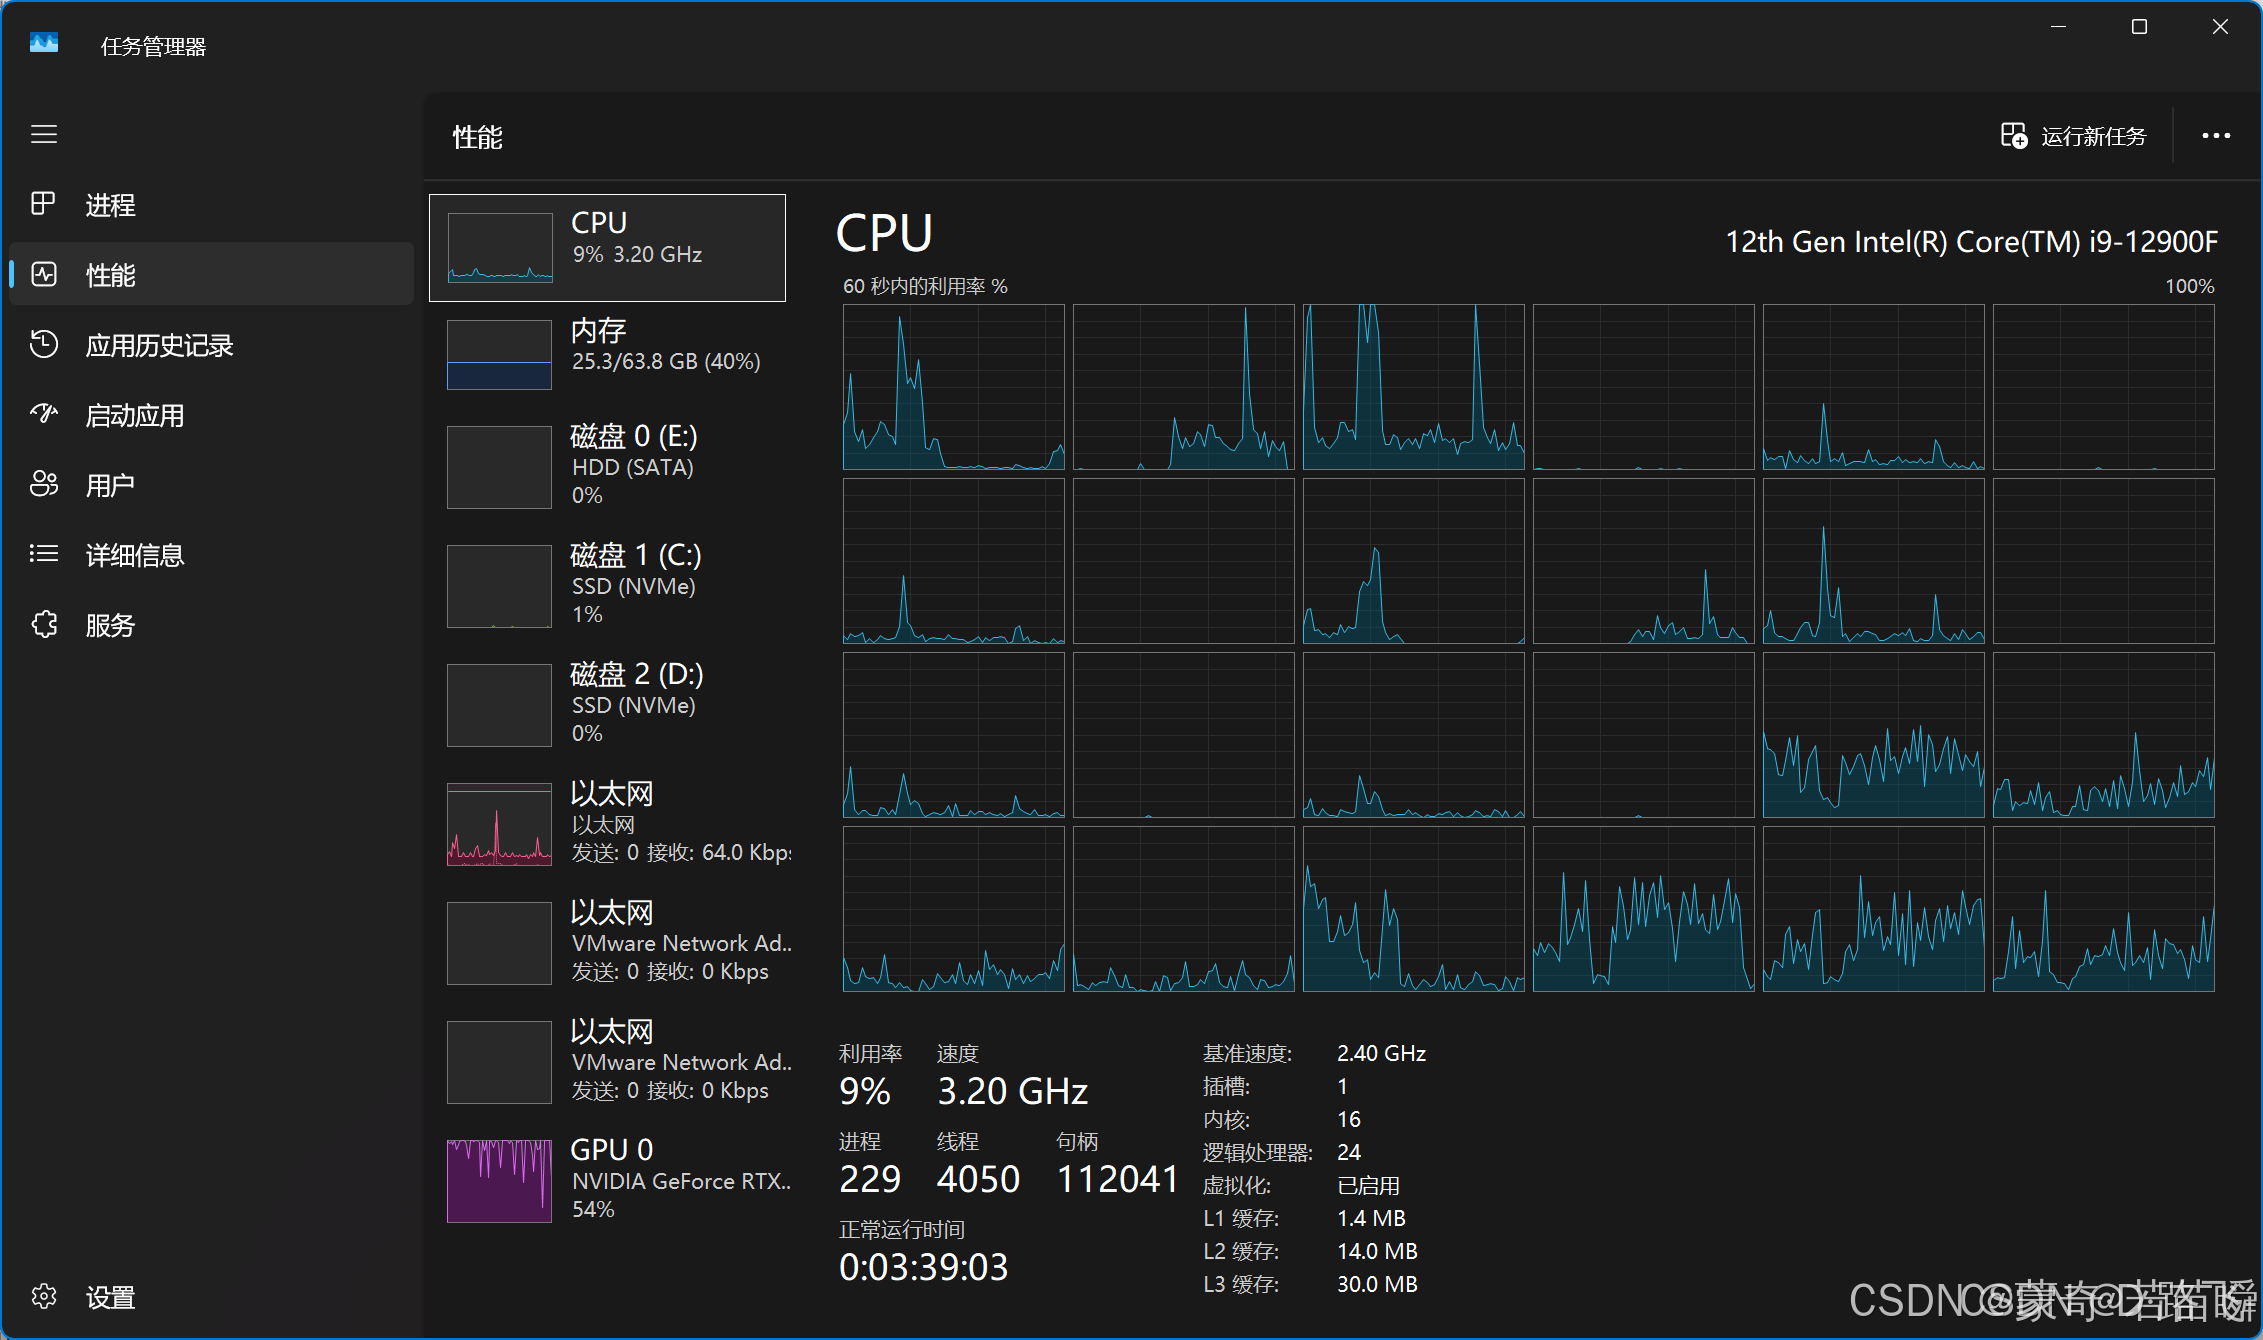This screenshot has height=1340, width=2263.
Task: Click the Performance (性能) sidebar icon
Action: [44, 274]
